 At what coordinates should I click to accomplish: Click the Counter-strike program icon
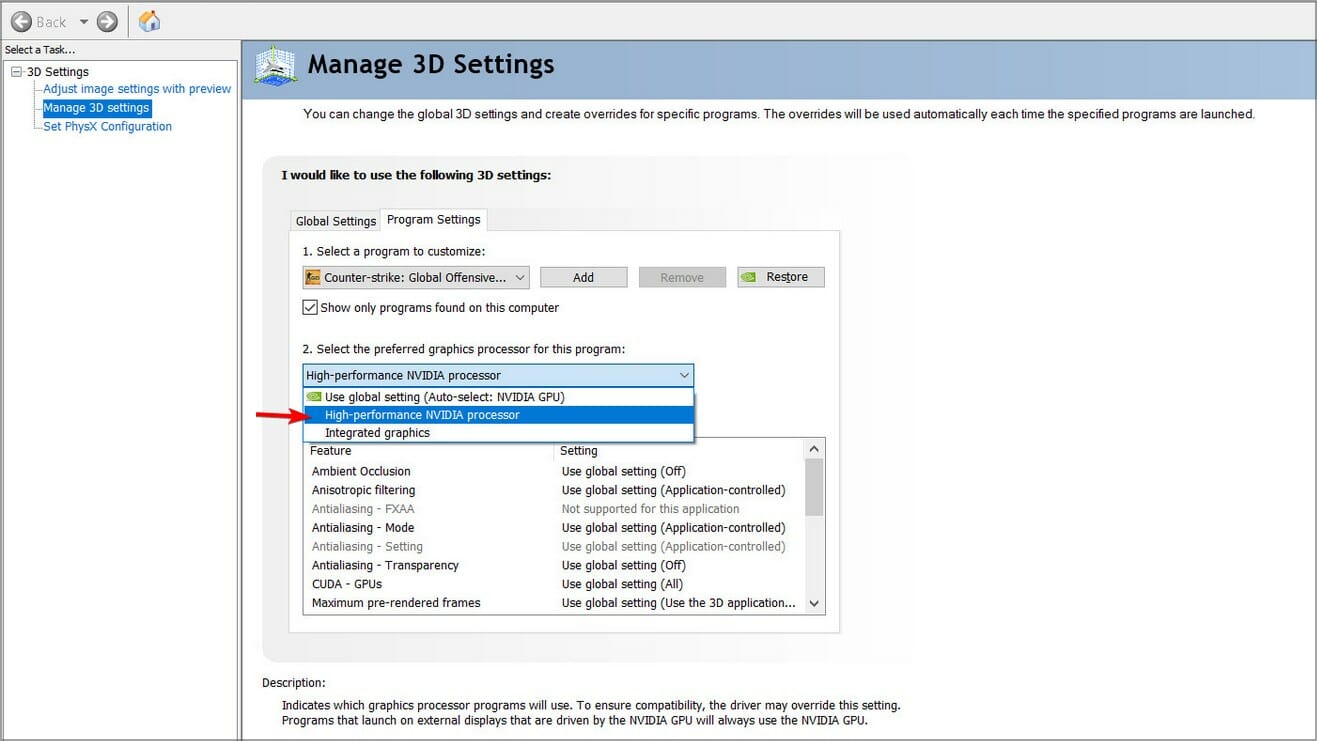pos(313,277)
